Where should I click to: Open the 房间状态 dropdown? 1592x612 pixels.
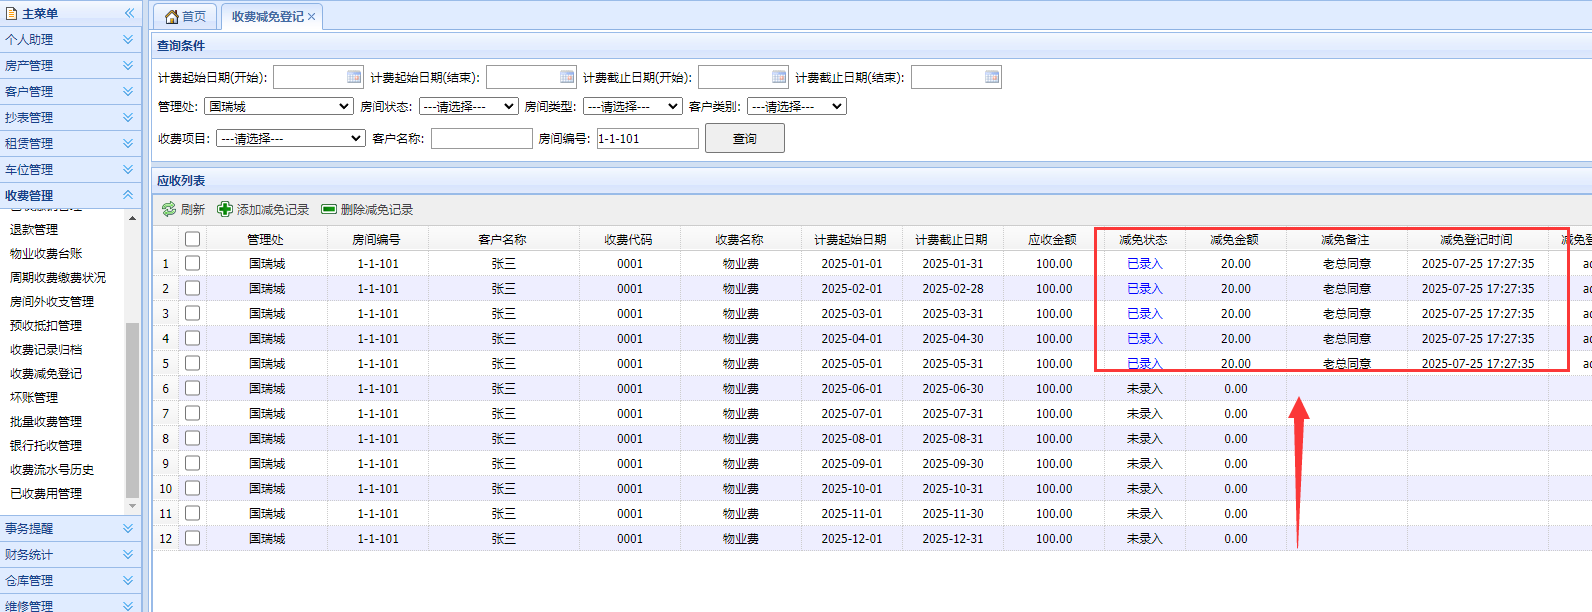point(468,106)
